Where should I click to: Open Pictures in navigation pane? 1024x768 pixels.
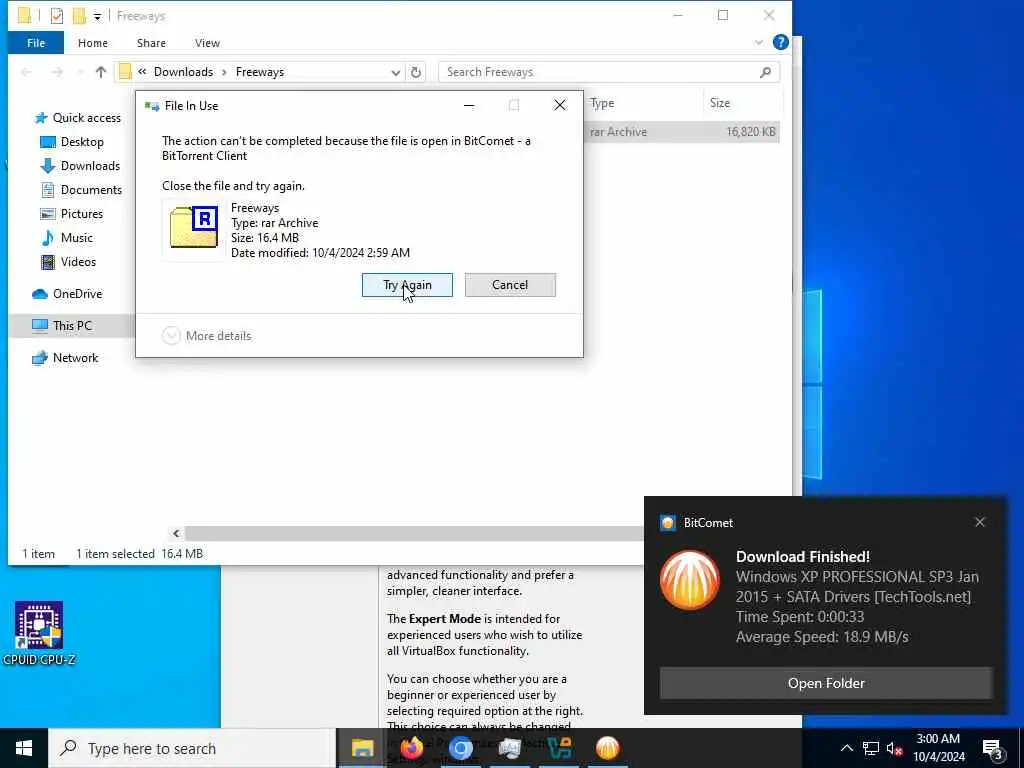click(x=72, y=214)
